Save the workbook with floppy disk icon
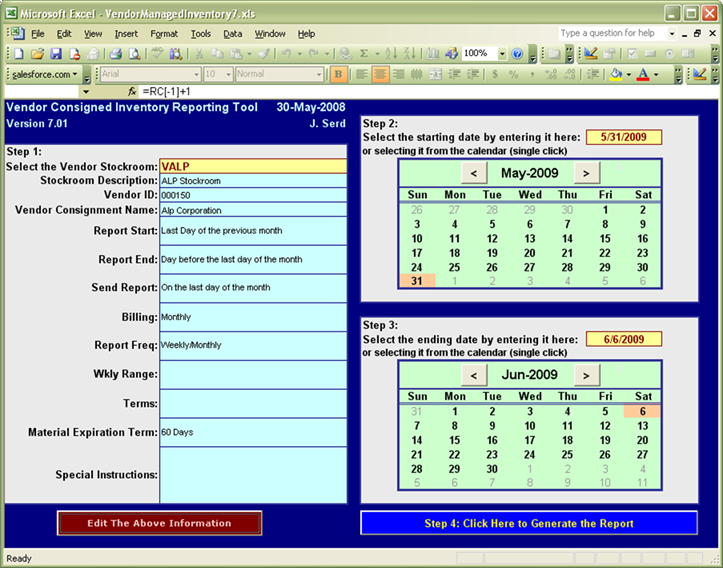The height and width of the screenshot is (568, 723). [56, 54]
